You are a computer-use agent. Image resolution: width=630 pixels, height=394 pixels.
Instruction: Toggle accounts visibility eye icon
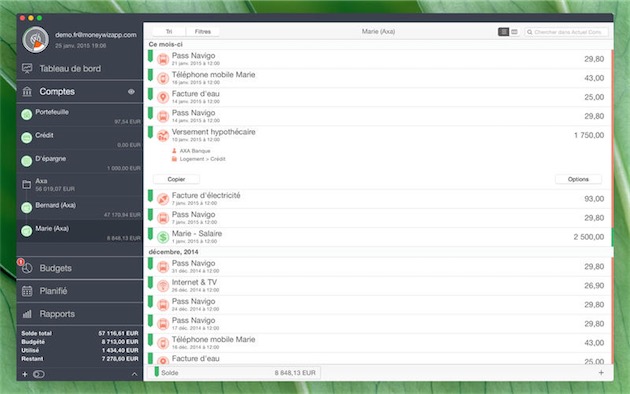click(131, 92)
